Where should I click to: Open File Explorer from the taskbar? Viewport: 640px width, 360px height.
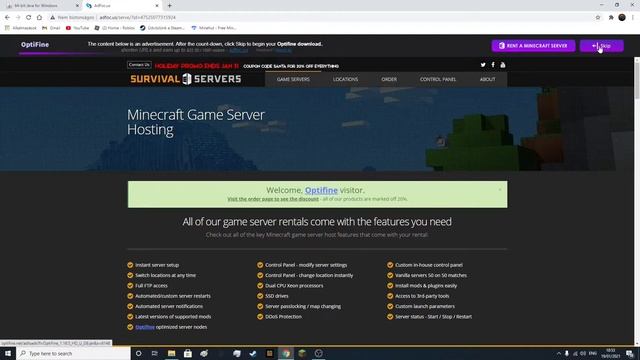tap(171, 353)
